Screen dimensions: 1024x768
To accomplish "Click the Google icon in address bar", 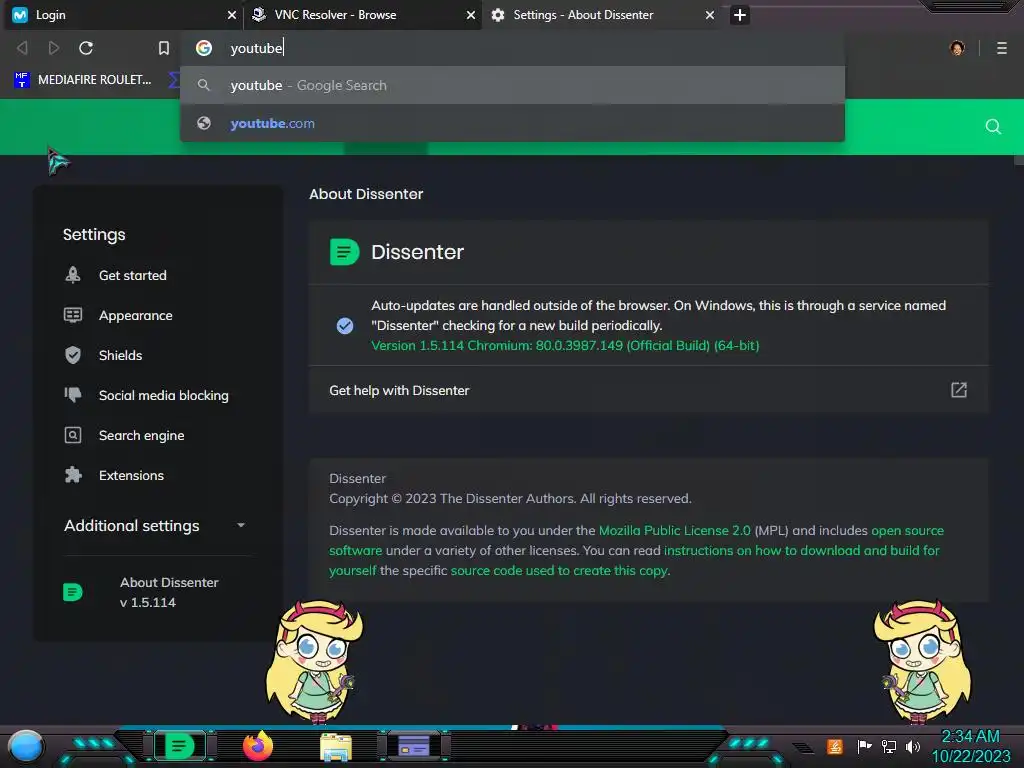I will (x=204, y=48).
